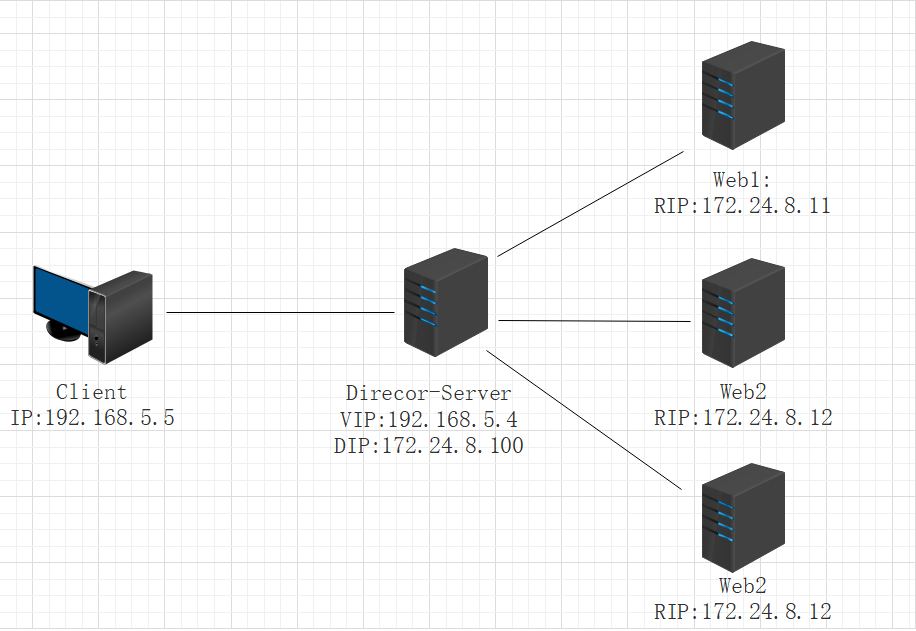The height and width of the screenshot is (631, 916).
Task: Select the bottommost Web2 server icon
Action: 743,518
